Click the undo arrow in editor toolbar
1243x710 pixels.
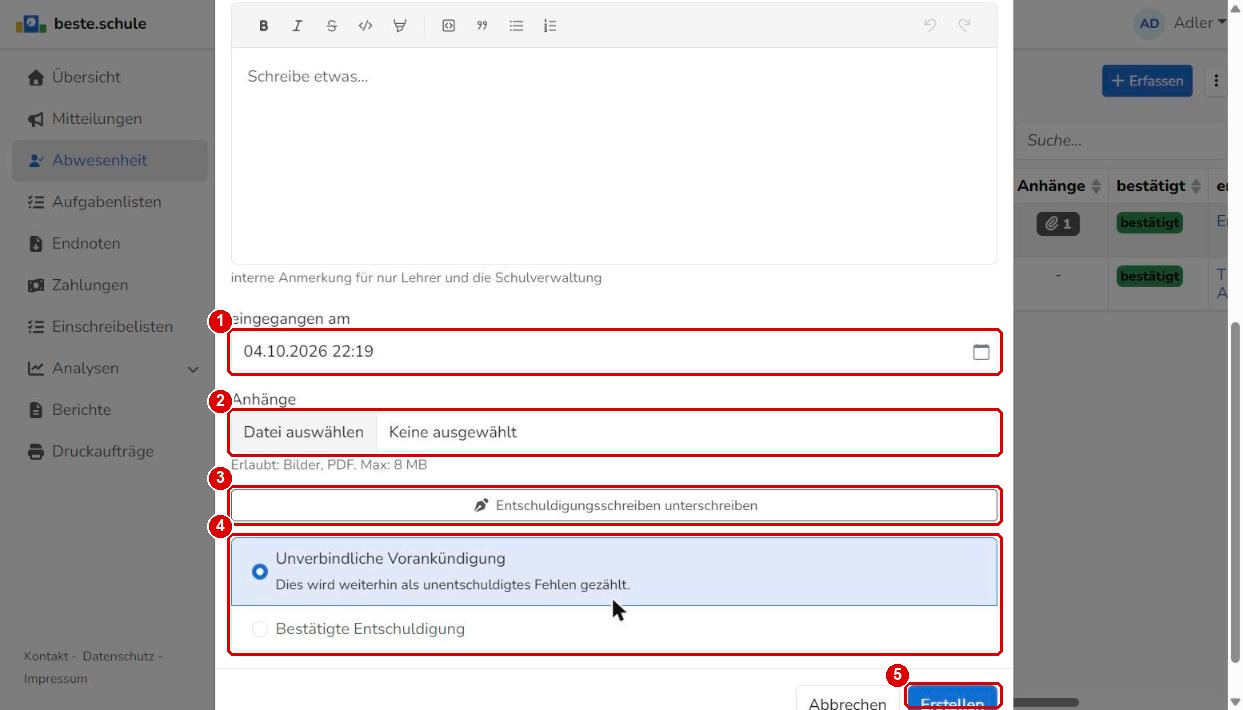(930, 26)
